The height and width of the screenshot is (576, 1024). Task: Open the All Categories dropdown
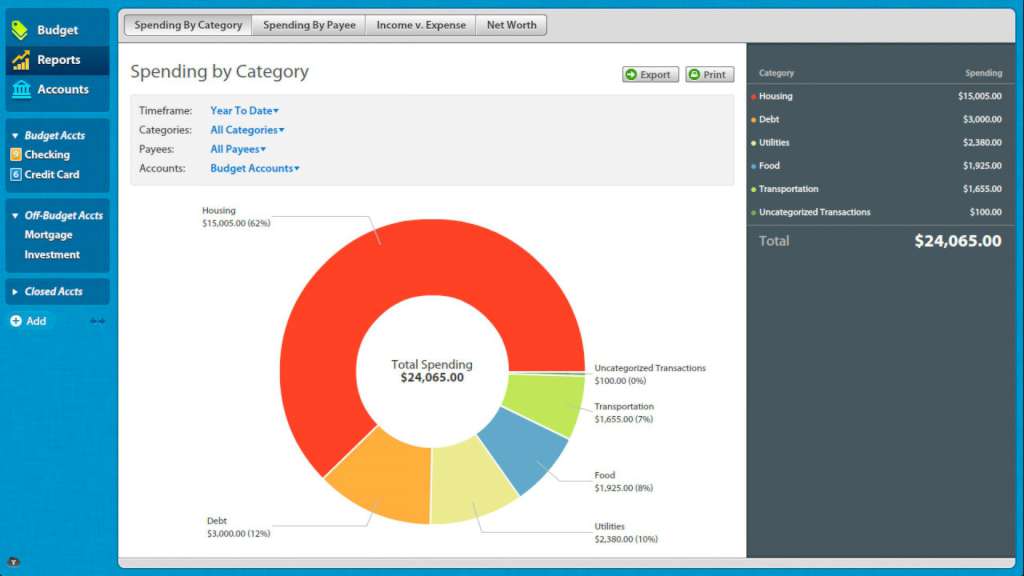coord(246,129)
